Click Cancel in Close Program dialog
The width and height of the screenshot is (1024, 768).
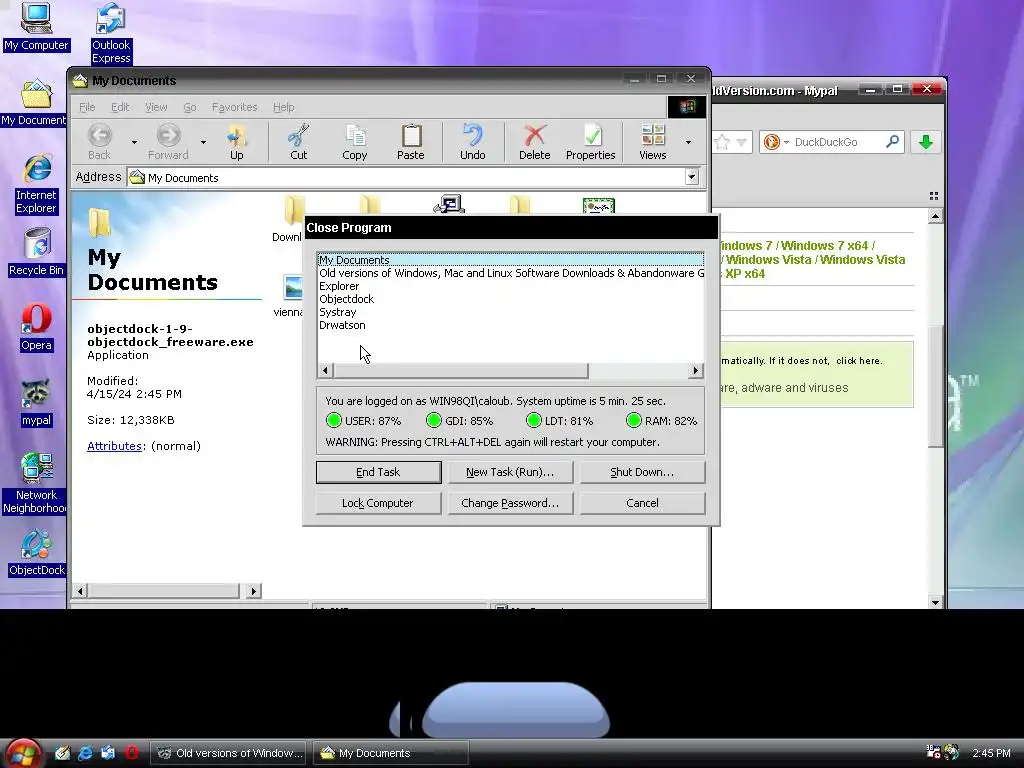click(642, 503)
